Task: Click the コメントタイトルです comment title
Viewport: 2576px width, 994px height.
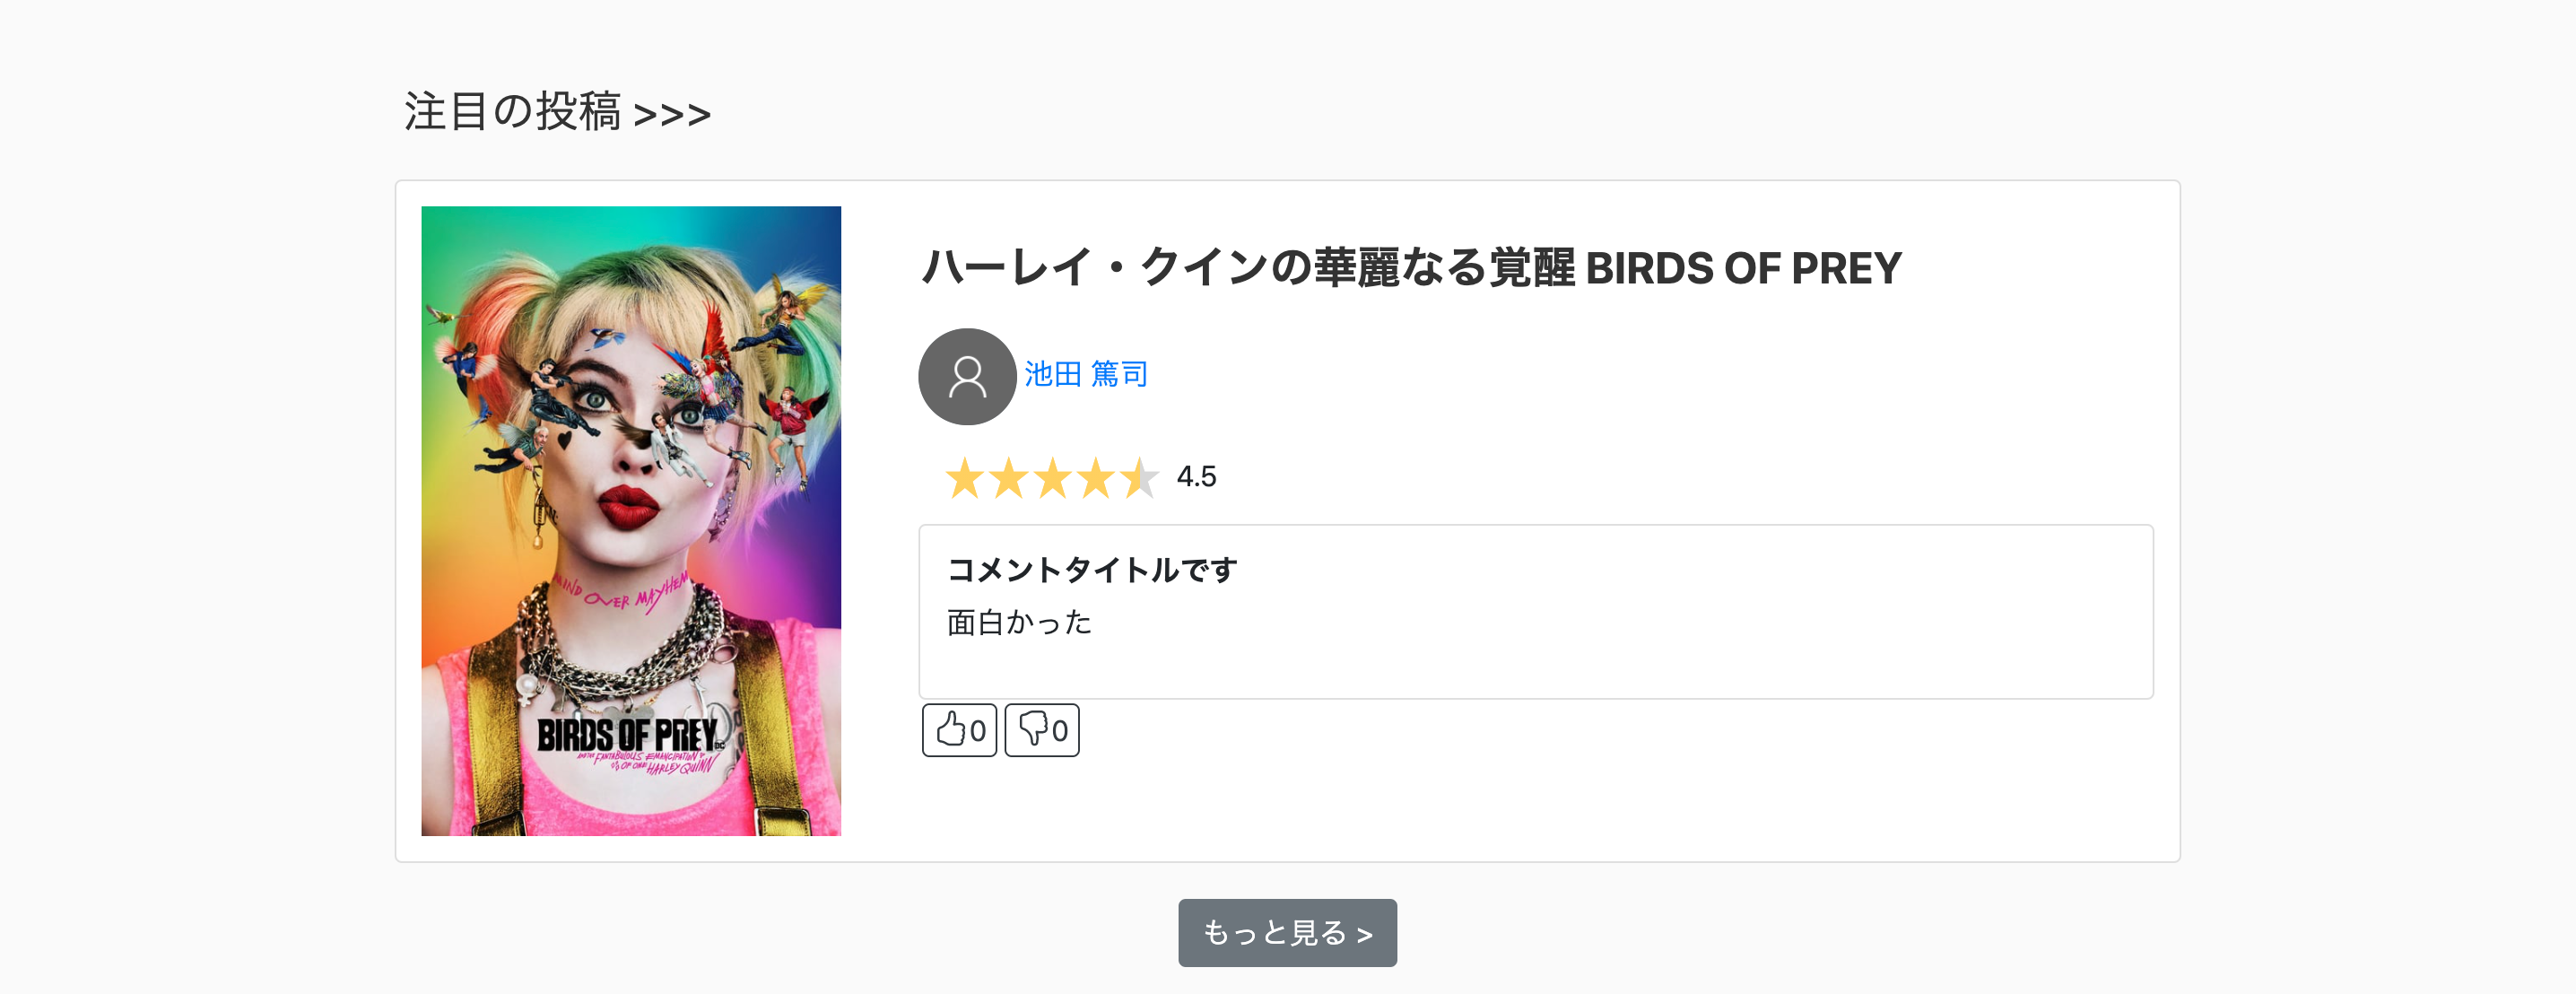Action: tap(1092, 570)
